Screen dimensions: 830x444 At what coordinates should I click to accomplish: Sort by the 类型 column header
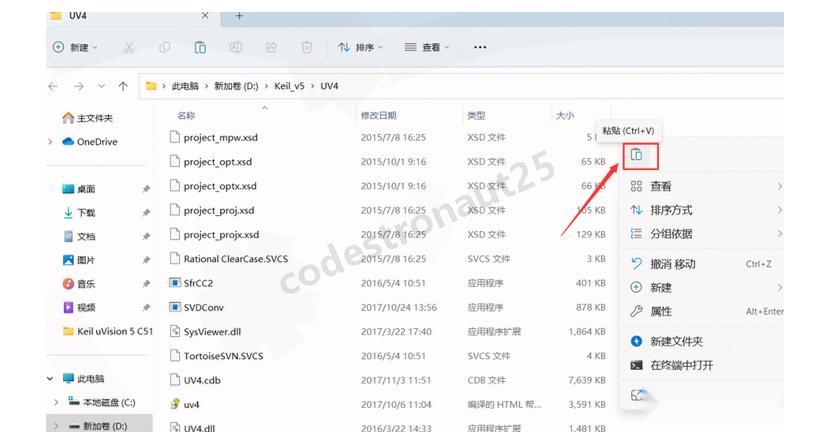pyautogui.click(x=476, y=116)
